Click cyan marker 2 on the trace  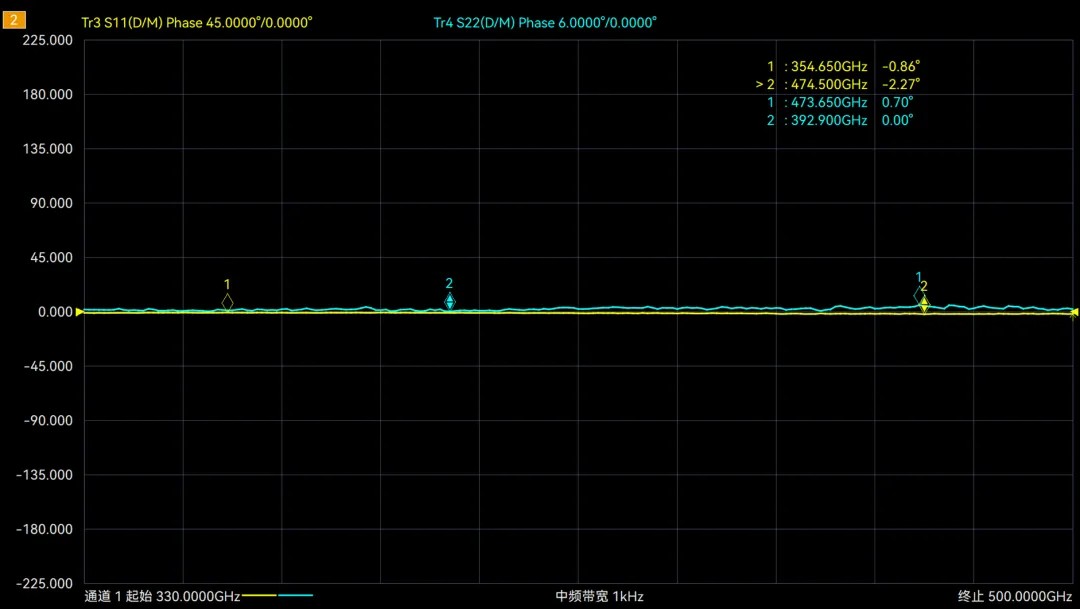click(x=450, y=301)
